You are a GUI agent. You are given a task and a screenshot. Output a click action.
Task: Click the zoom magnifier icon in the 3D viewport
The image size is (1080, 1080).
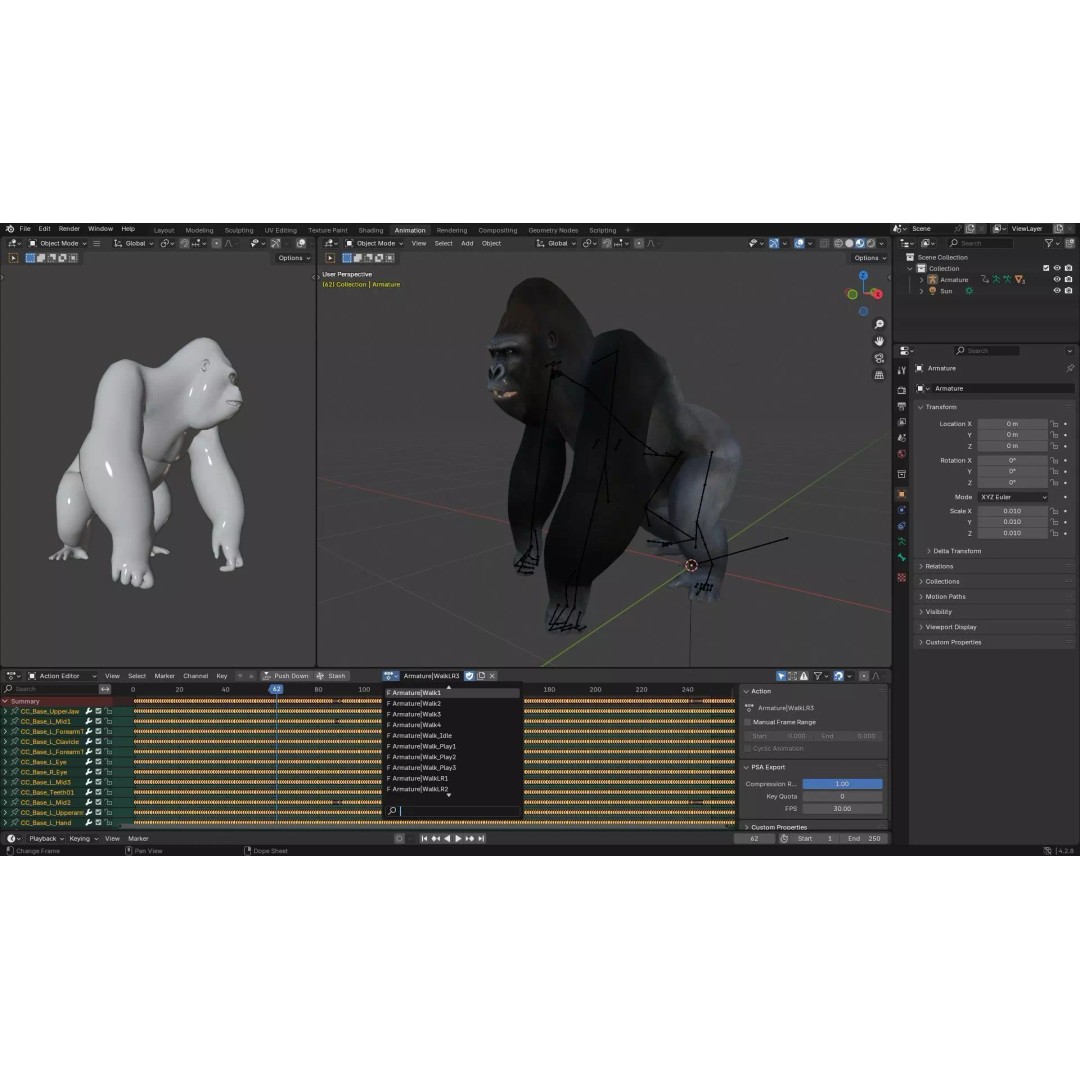[x=879, y=324]
